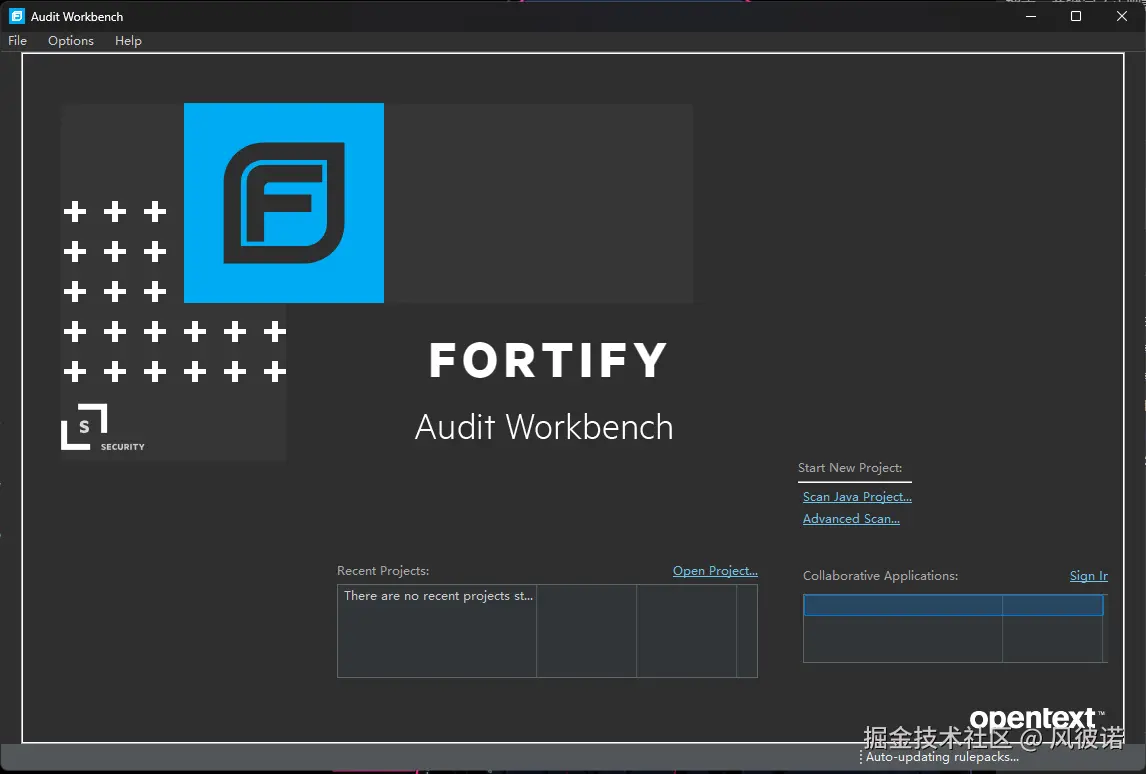Select 'There are no recent projects' row
1146x774 pixels.
coord(439,596)
